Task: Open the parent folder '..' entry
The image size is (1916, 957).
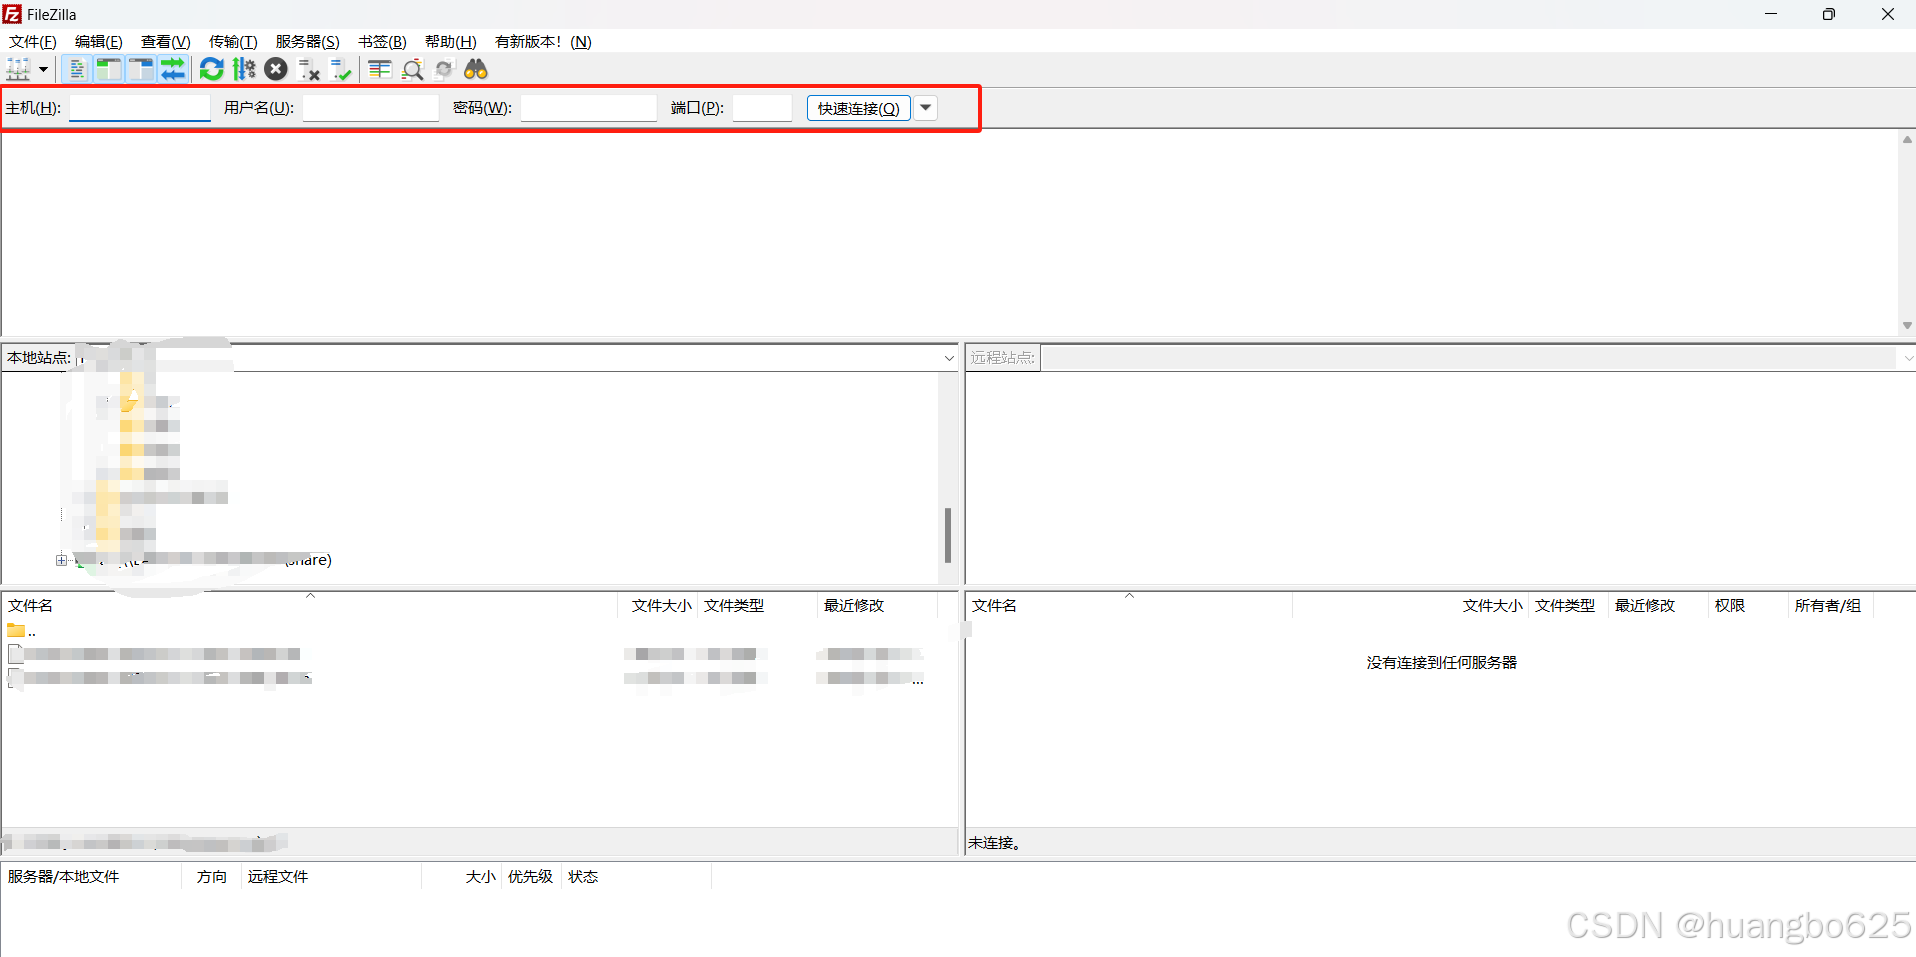Action: coord(22,631)
